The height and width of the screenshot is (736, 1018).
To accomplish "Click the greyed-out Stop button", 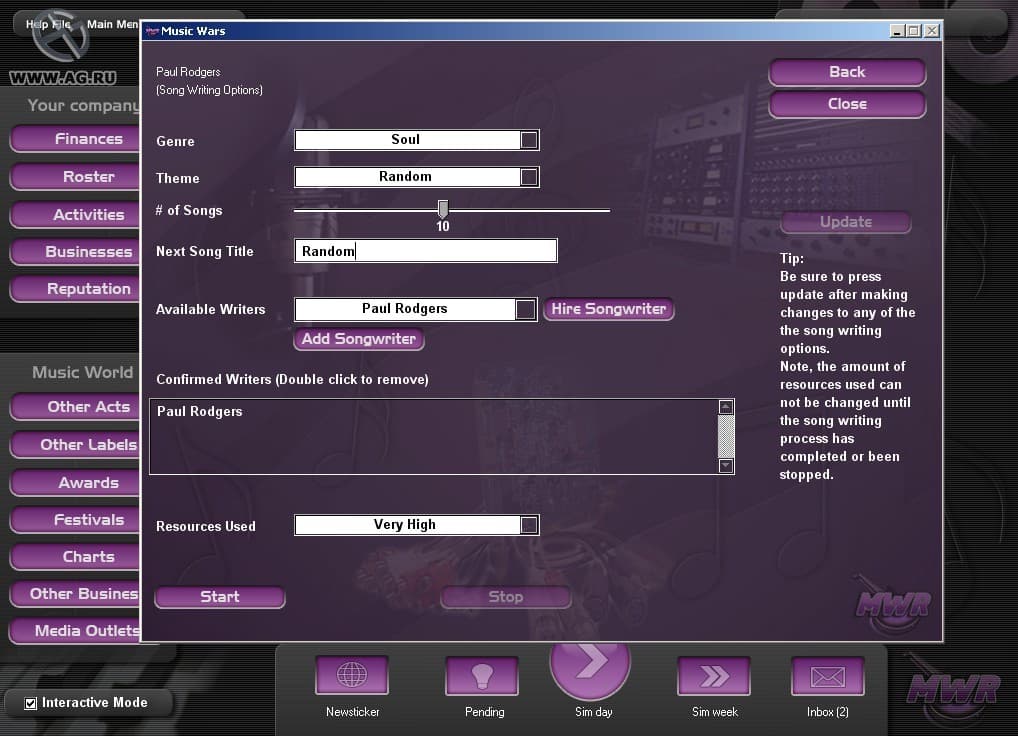I will point(505,597).
